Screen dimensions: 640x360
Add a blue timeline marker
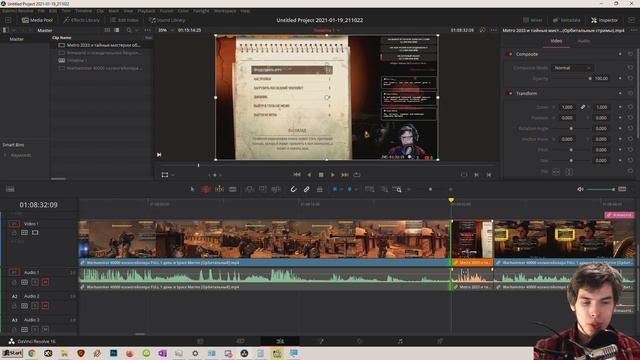coord(350,189)
